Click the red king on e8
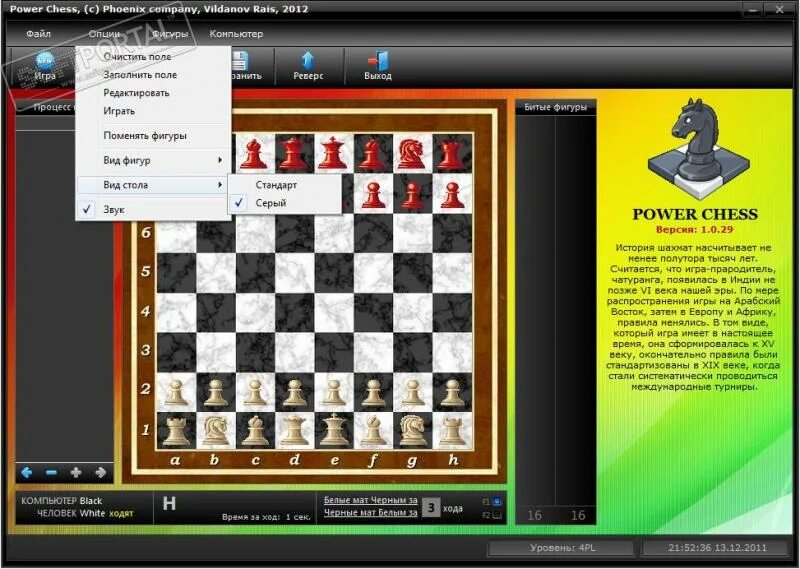 [x=334, y=153]
